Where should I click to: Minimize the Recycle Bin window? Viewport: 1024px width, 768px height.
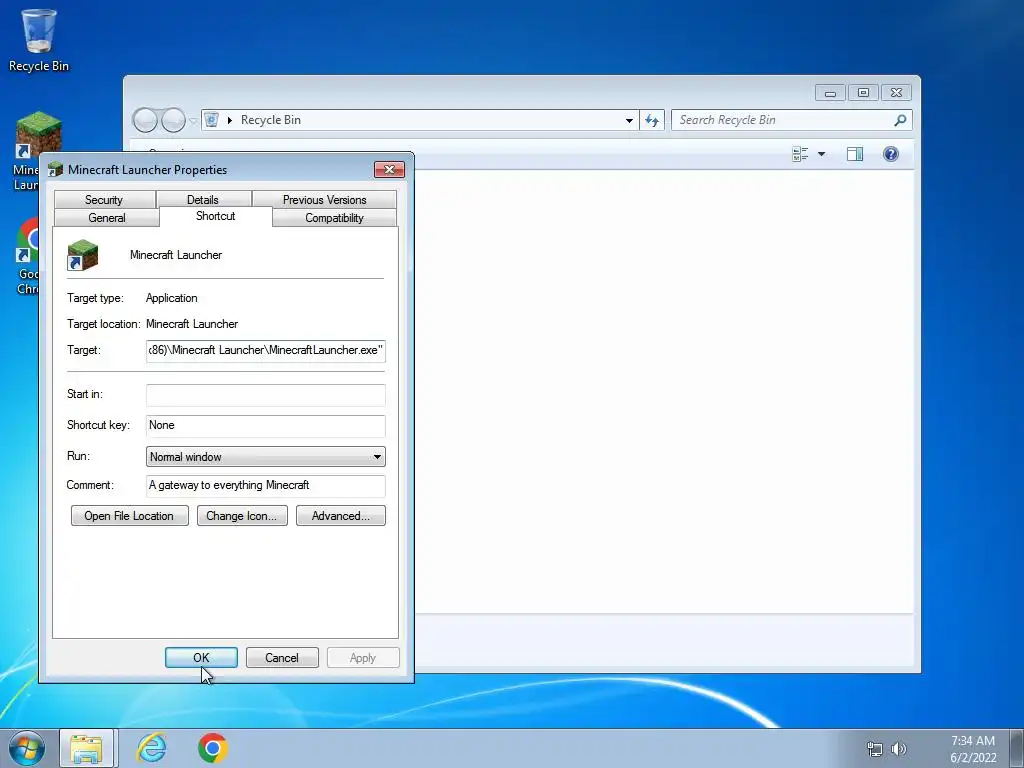click(x=830, y=93)
